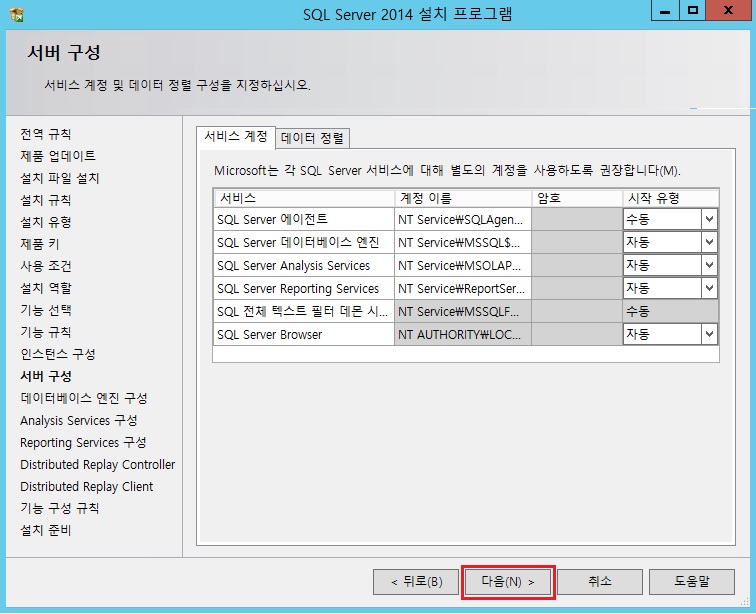Click the 설치 유형 step in sidebar
Image resolution: width=756 pixels, height=614 pixels.
[46, 222]
